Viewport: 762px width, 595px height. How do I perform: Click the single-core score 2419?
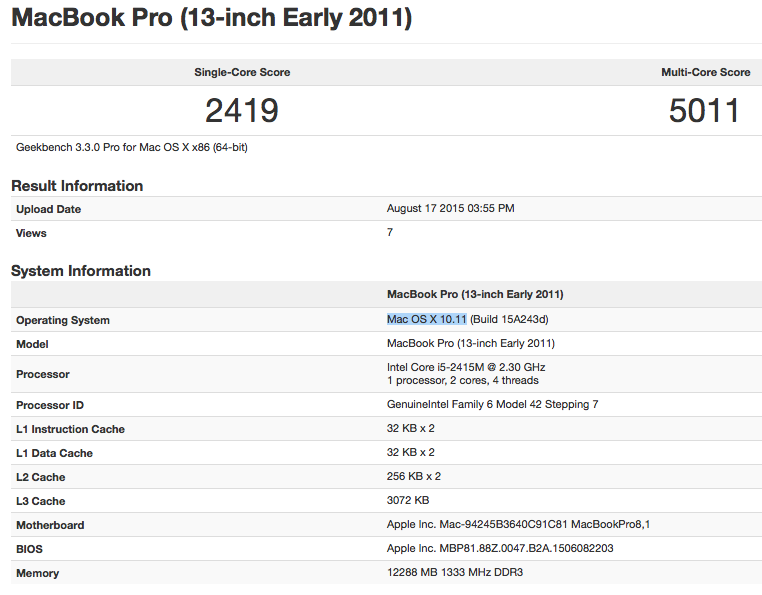(242, 111)
